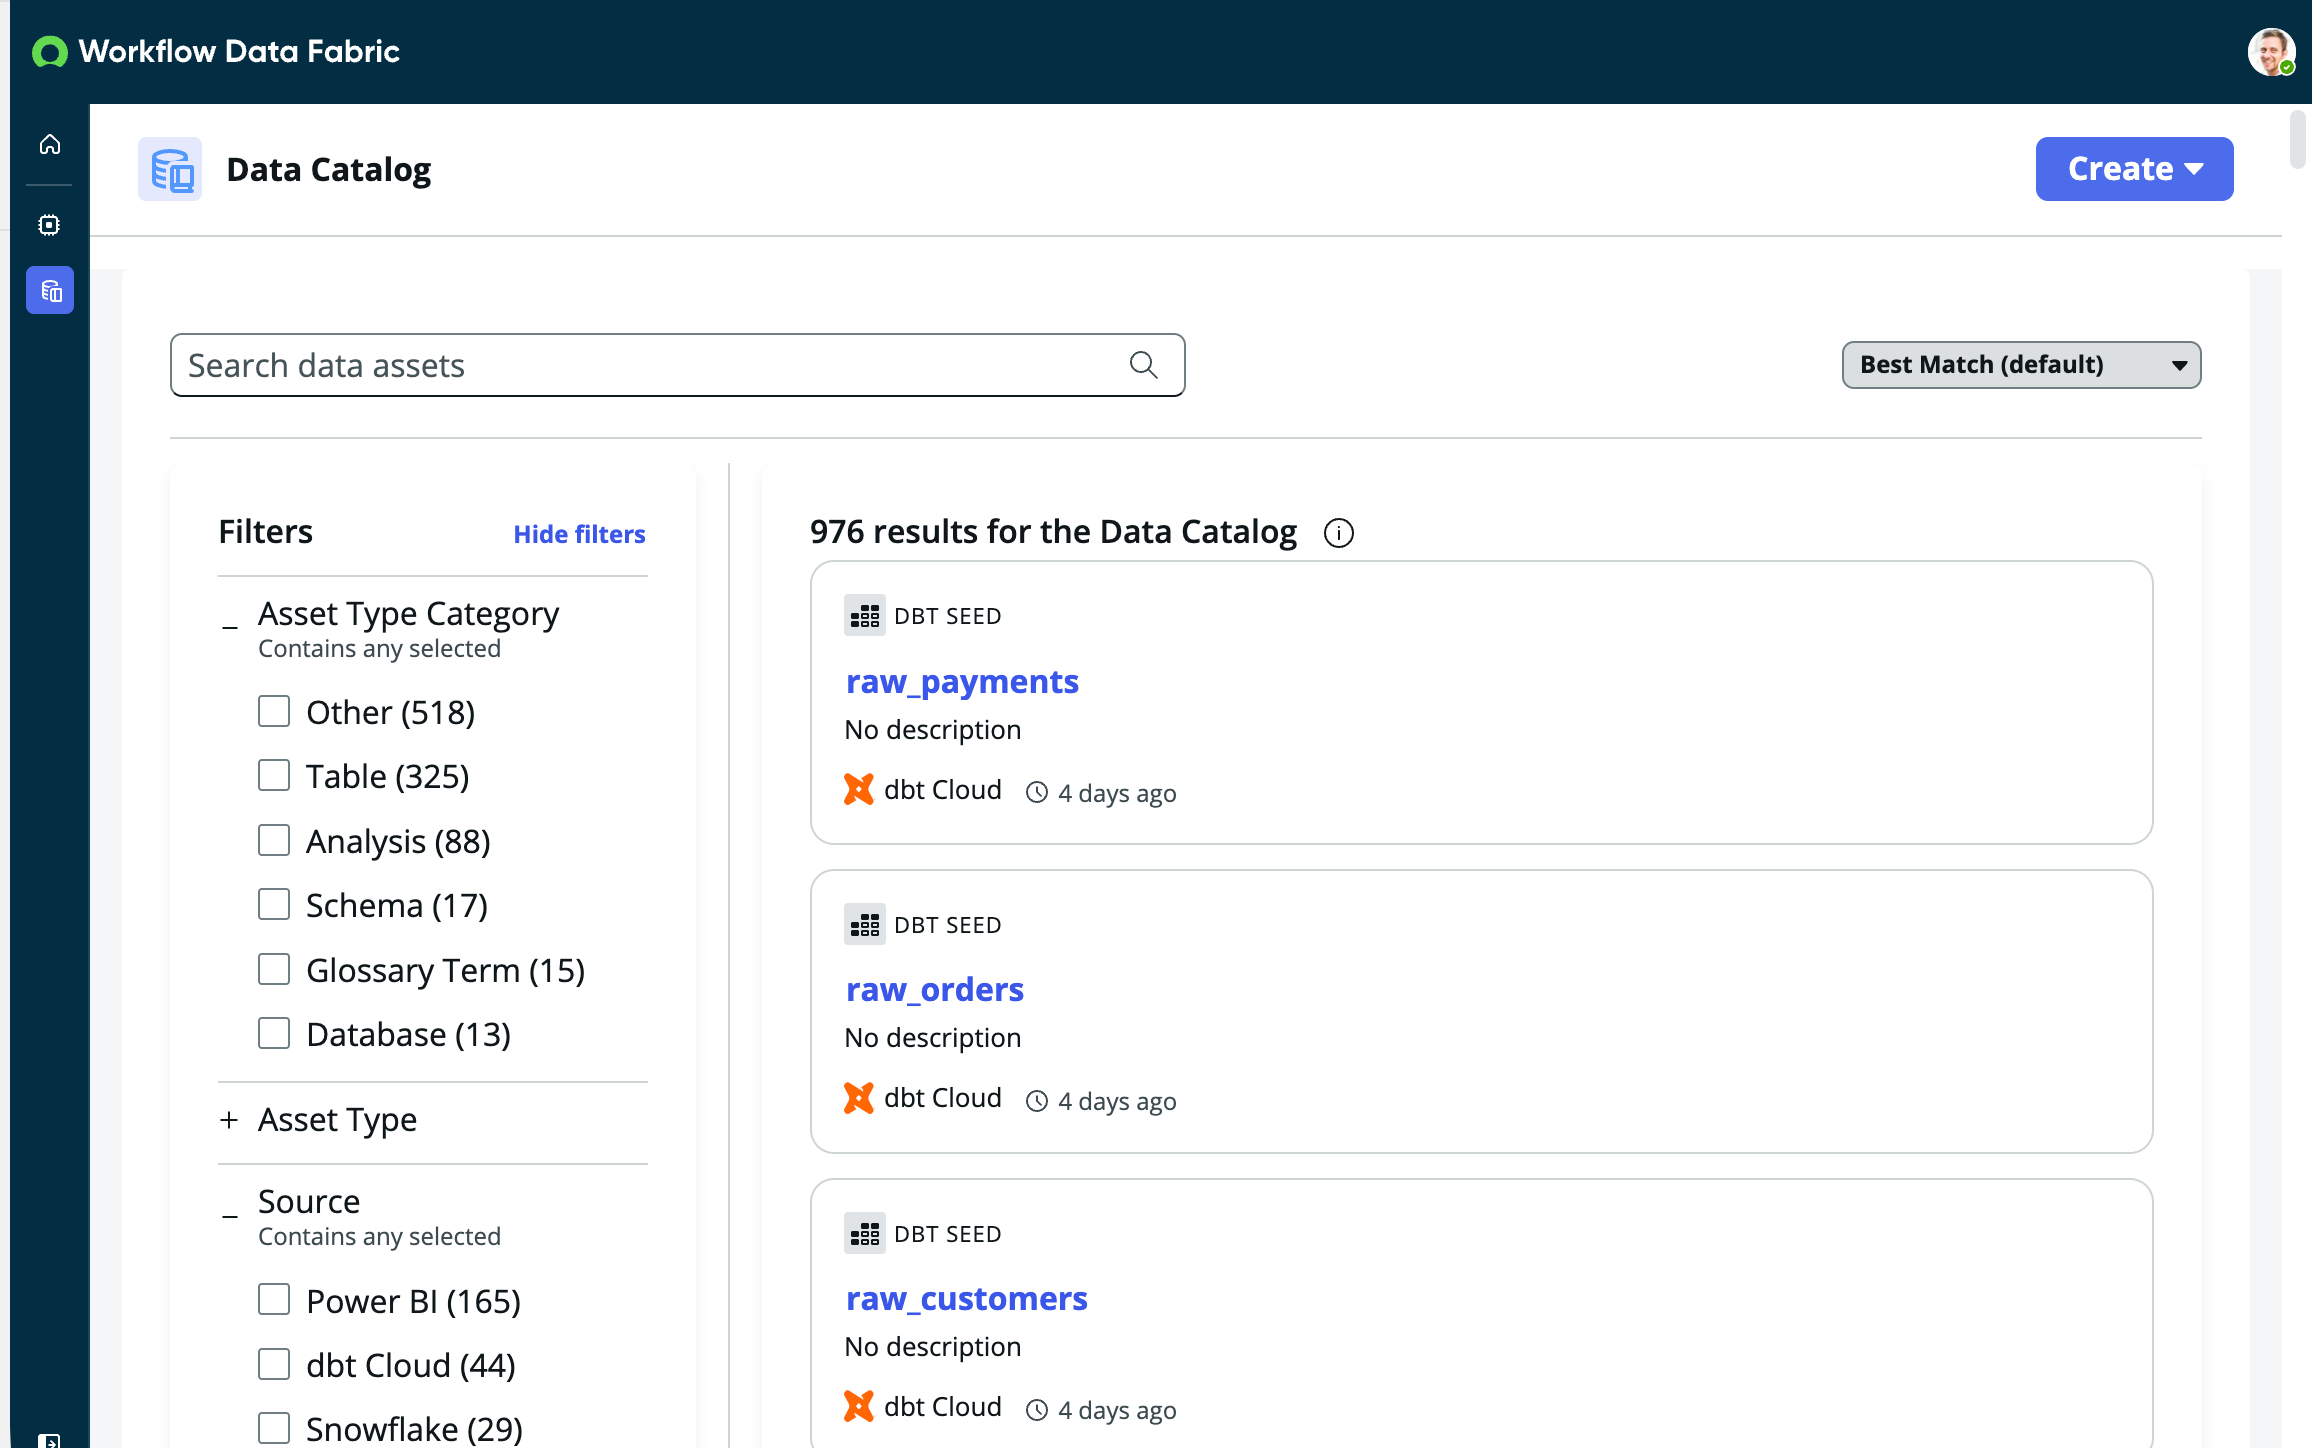Check the Database (13) filter
Screen dimensions: 2312x1448
274,1033
